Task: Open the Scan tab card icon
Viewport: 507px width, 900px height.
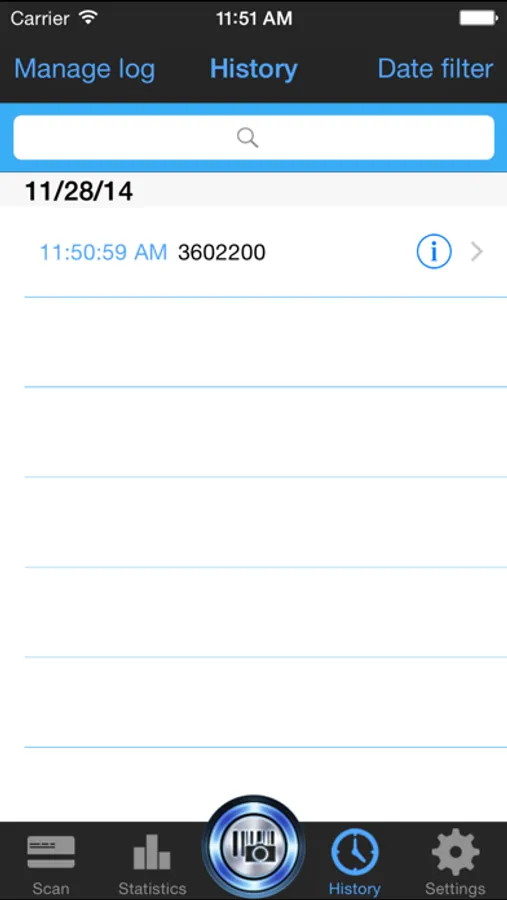Action: (x=51, y=852)
